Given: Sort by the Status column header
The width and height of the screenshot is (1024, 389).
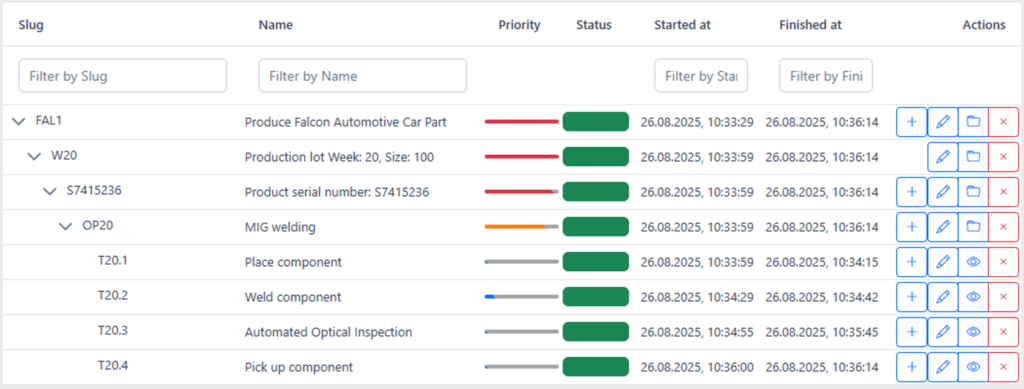Looking at the screenshot, I should point(594,25).
